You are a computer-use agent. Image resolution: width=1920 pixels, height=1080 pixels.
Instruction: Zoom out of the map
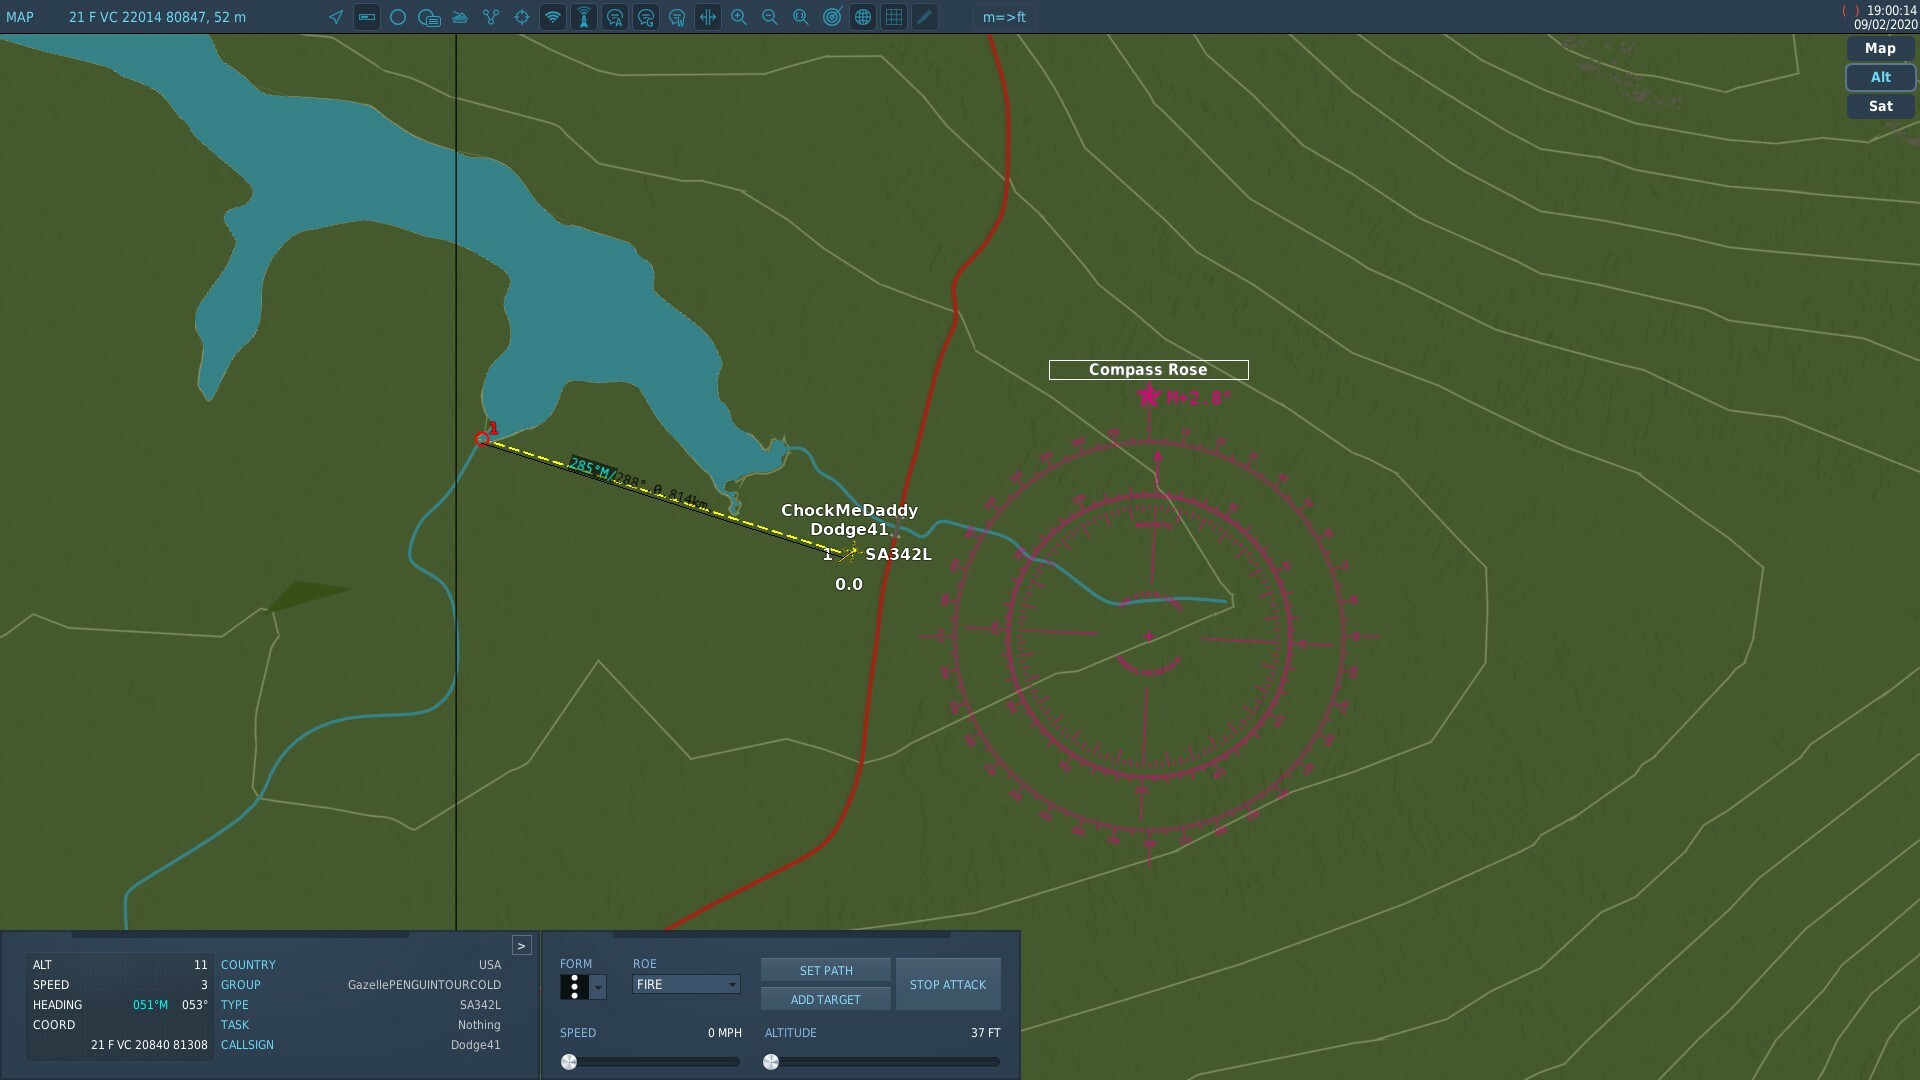[x=770, y=17]
